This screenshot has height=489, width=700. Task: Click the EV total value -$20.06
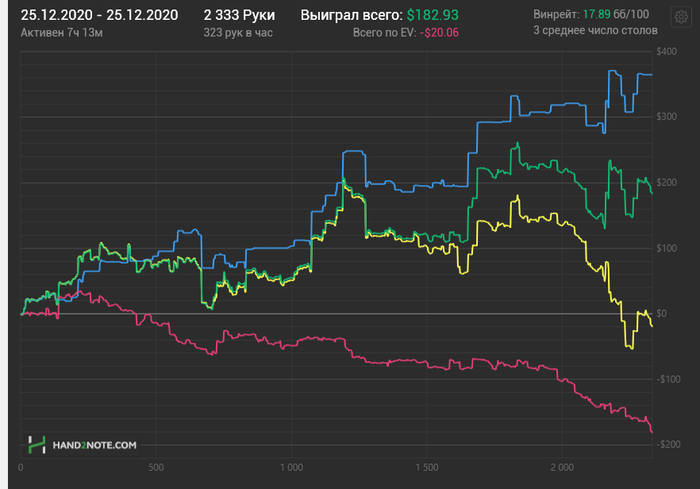point(439,33)
